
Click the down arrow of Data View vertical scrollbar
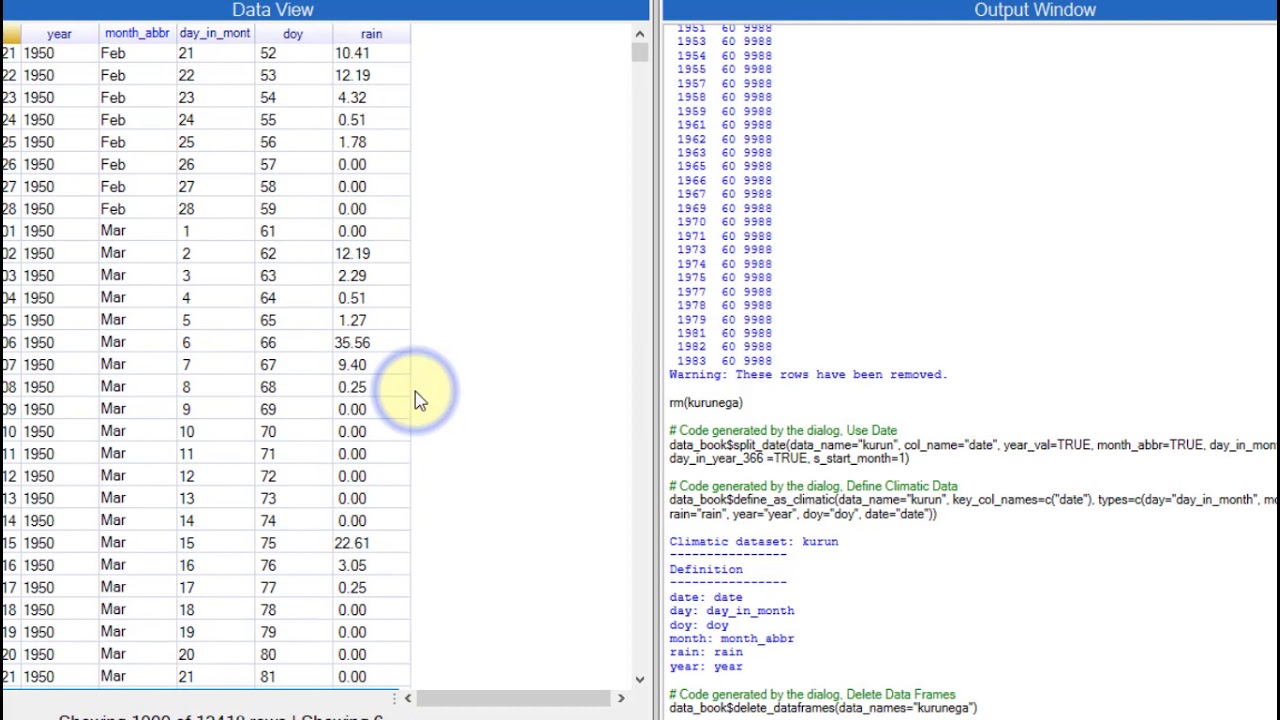(639, 679)
